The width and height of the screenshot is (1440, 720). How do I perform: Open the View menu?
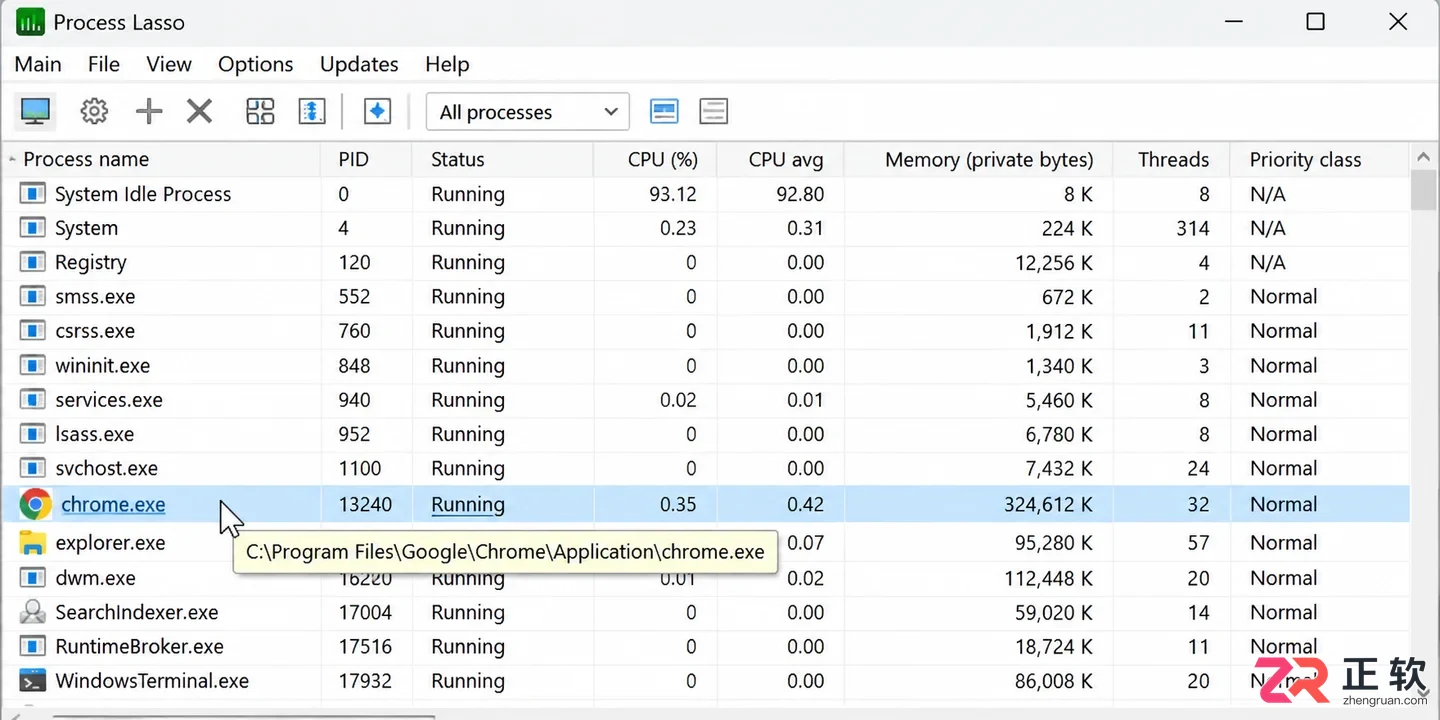[x=169, y=64]
